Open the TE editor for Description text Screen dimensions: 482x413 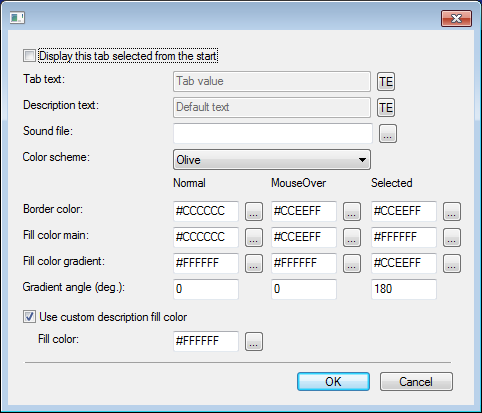pyautogui.click(x=386, y=107)
